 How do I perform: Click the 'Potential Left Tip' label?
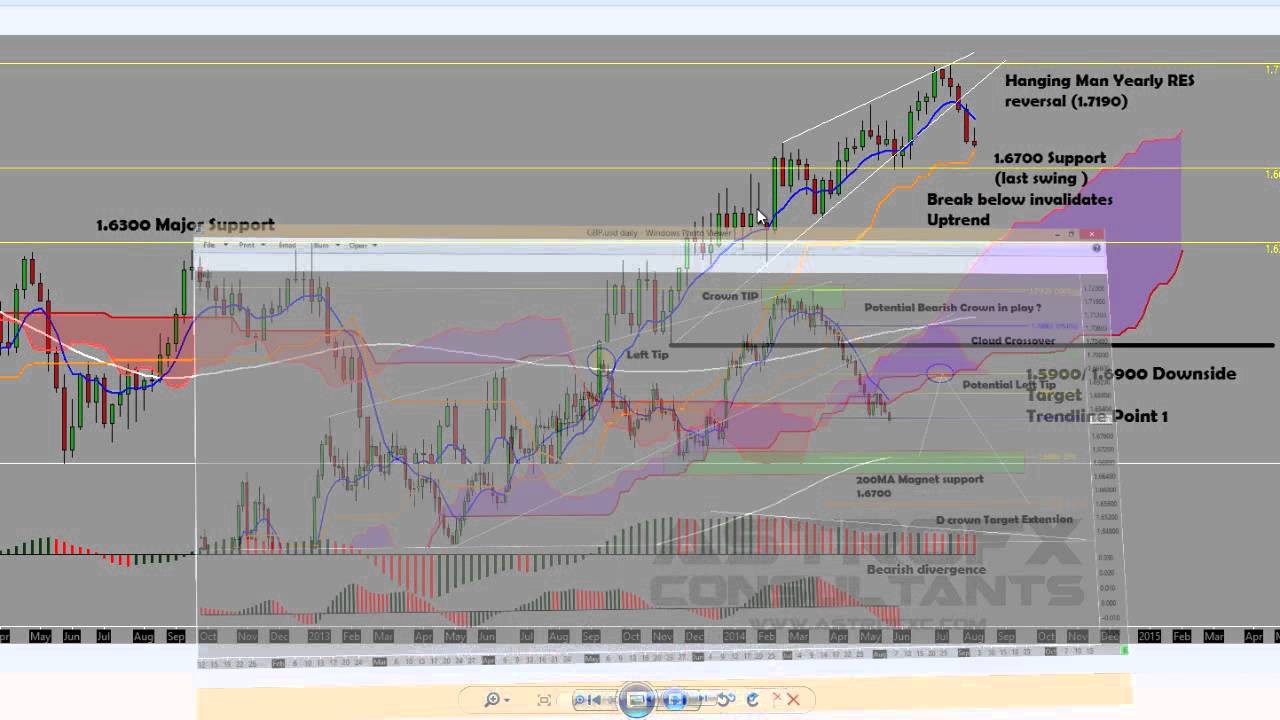[1008, 385]
